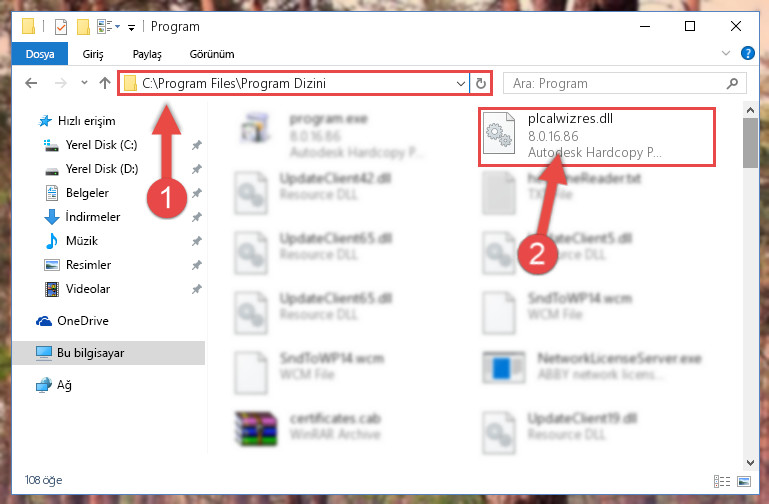
Task: Open recent locations dropdown arrow
Action: coord(84,82)
